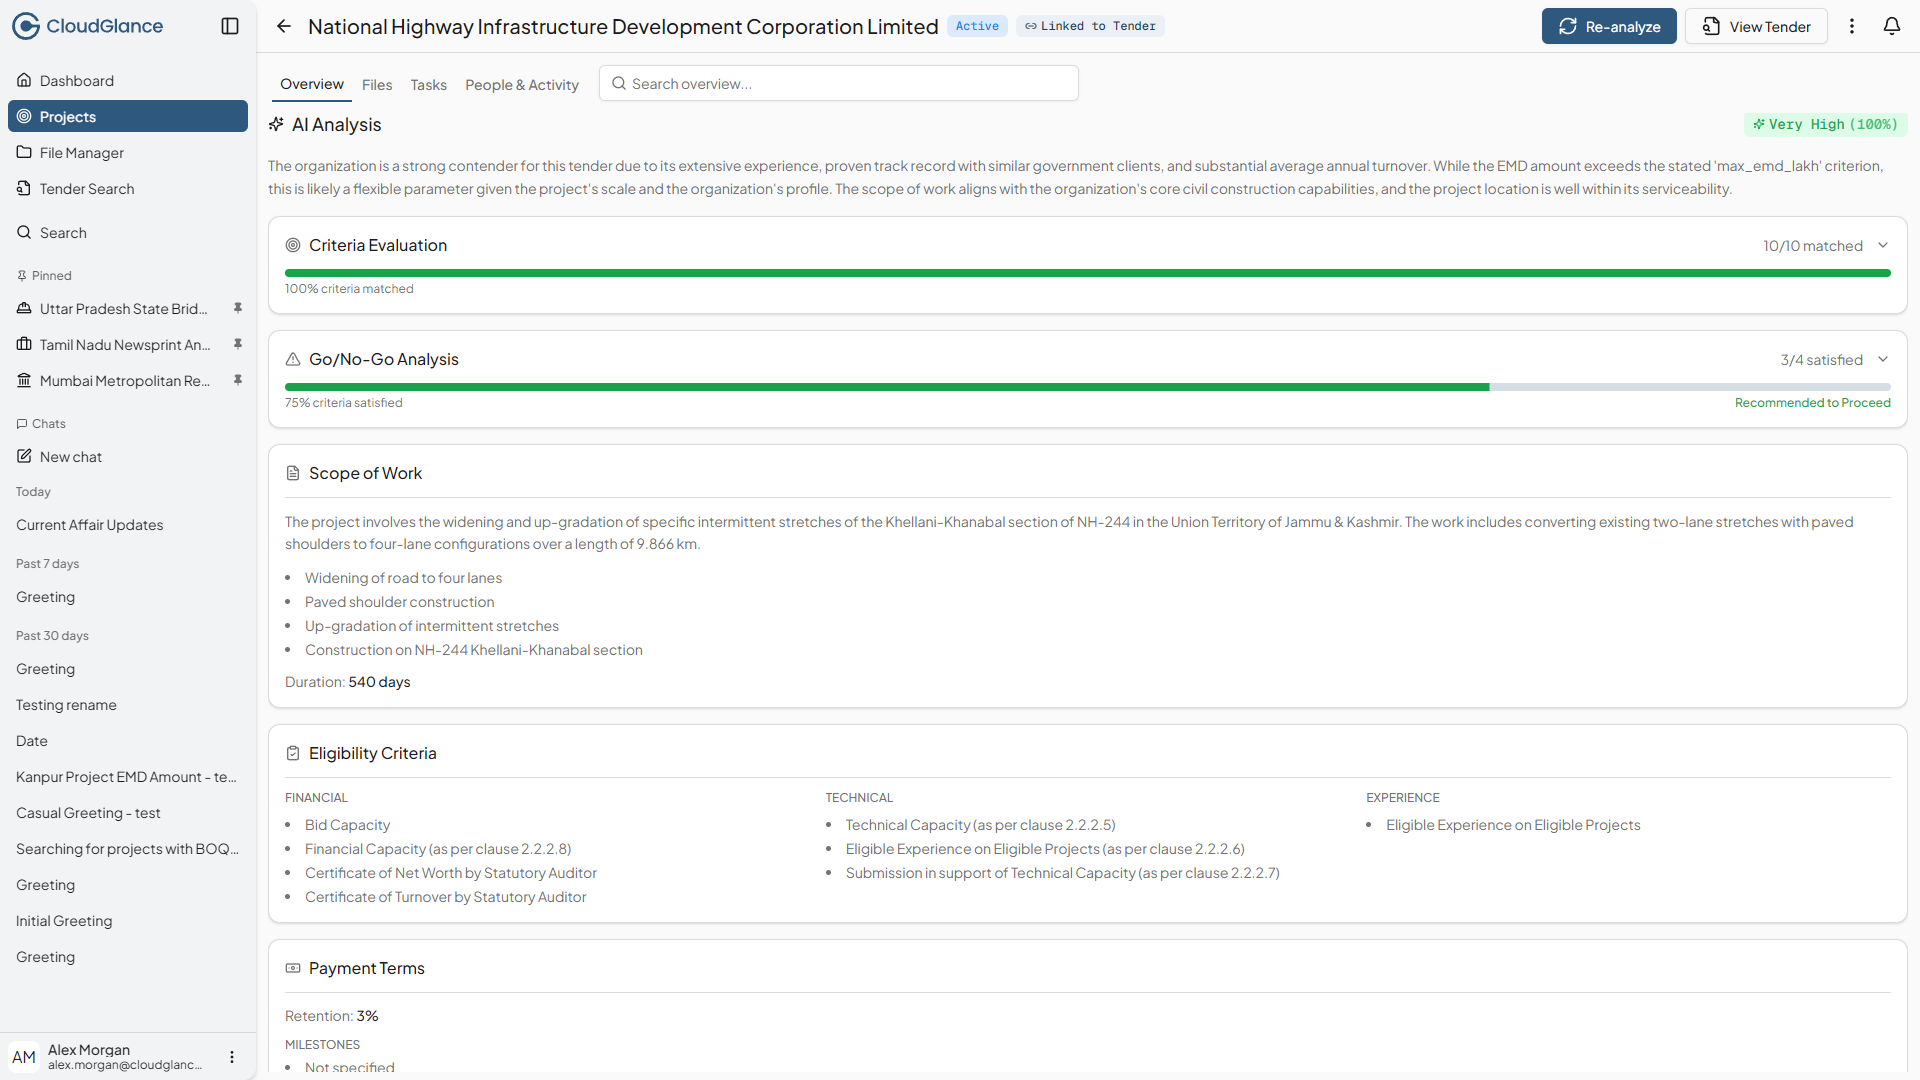Expand Go/No-Go Analysis chevron
This screenshot has height=1080, width=1920.
click(x=1883, y=360)
